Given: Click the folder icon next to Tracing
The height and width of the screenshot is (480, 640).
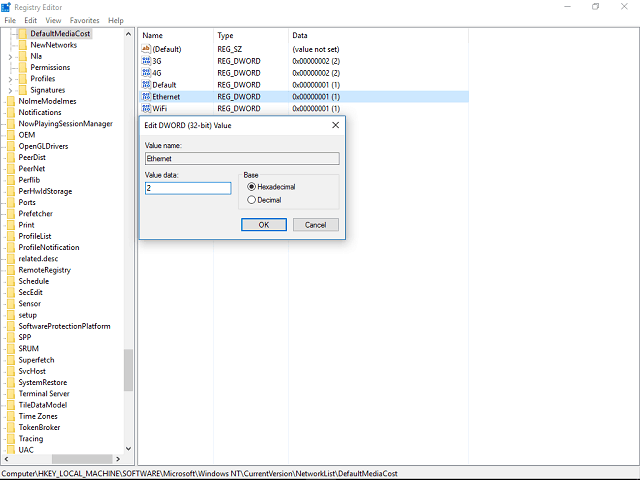Looking at the screenshot, I should point(11,439).
